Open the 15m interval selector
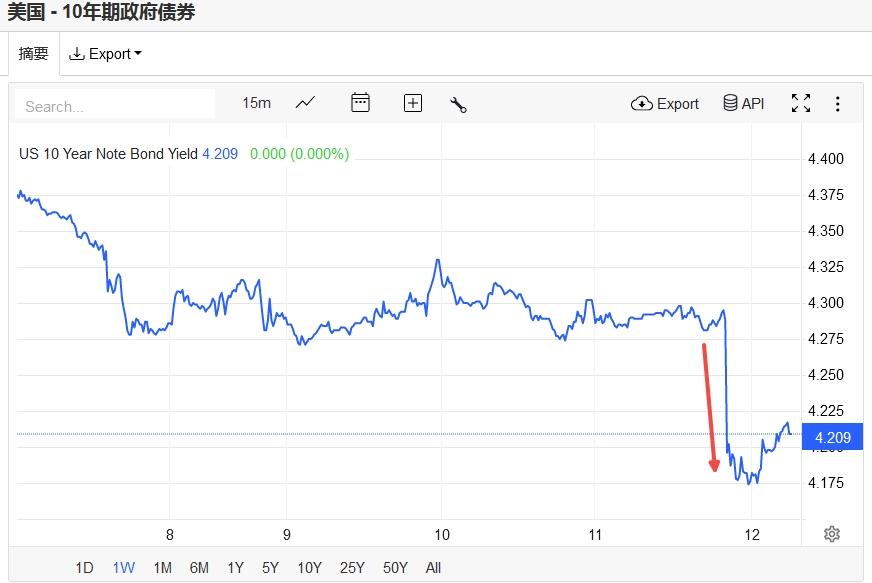Viewport: 872px width, 583px height. (x=256, y=103)
